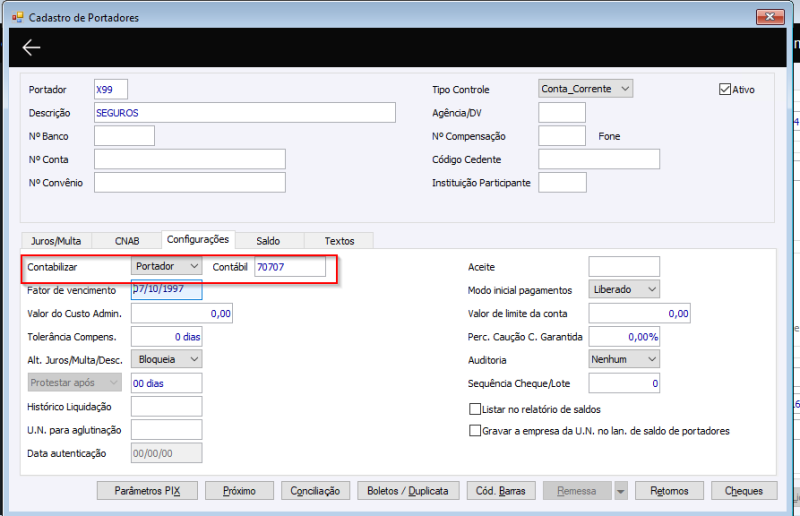
Task: Click the Nº Banco field
Action: pos(124,136)
